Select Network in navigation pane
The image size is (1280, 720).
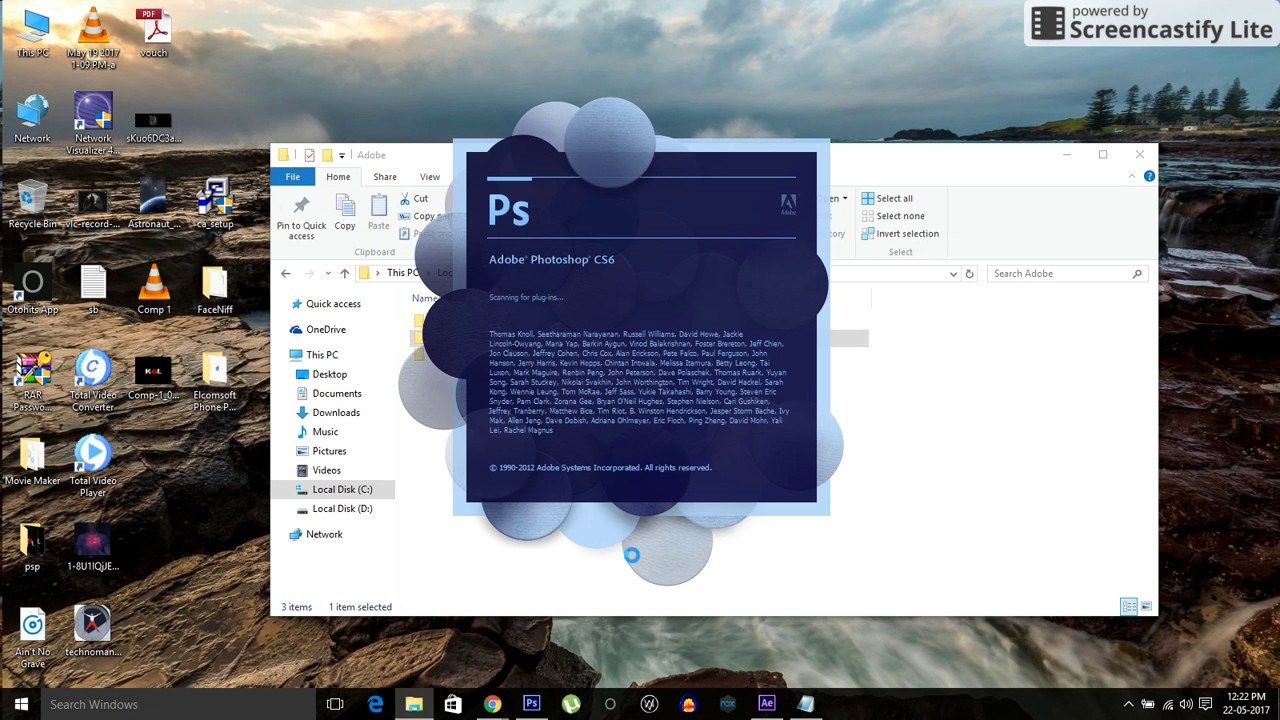[324, 534]
